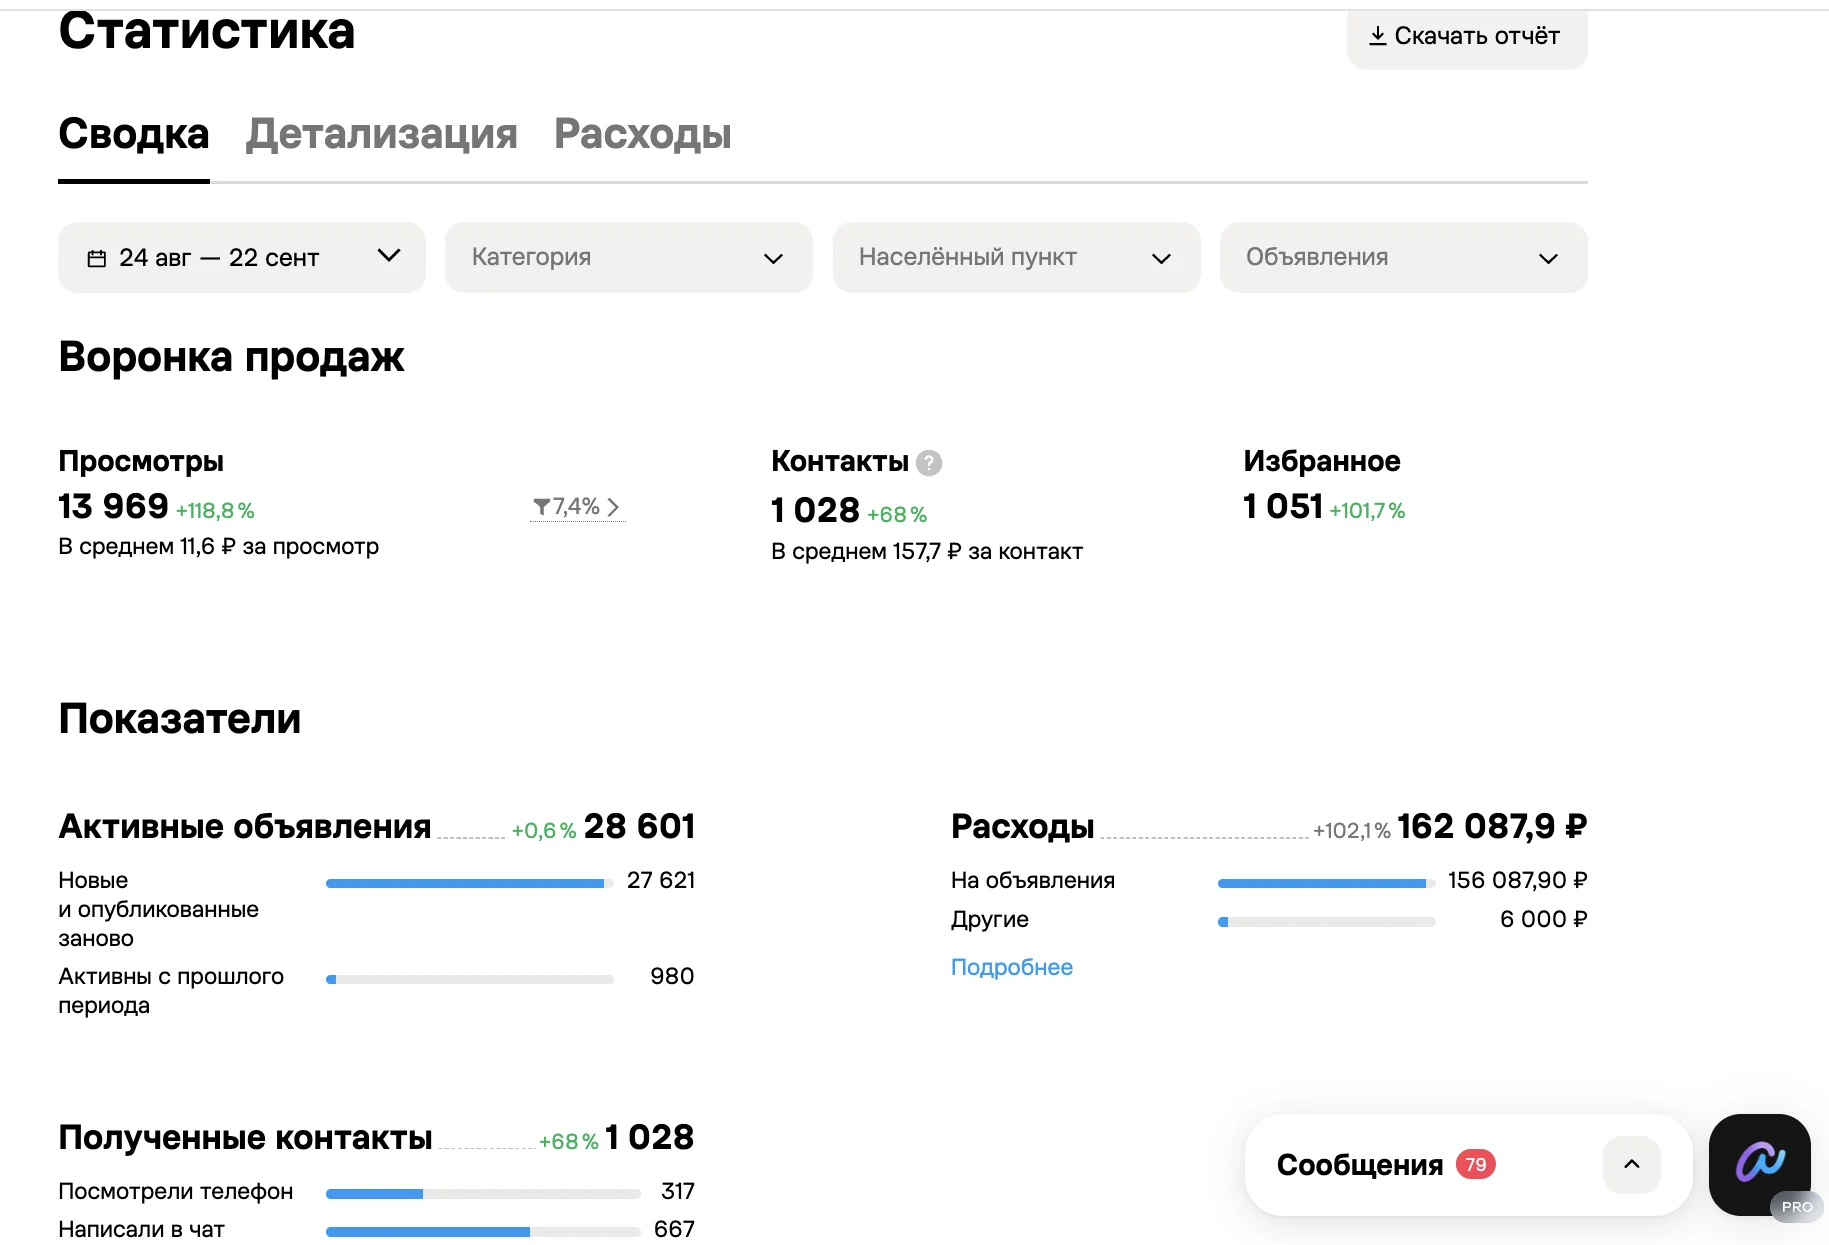Click the funnel conversion icon next to 7,4%
The image size is (1829, 1245).
click(x=541, y=507)
